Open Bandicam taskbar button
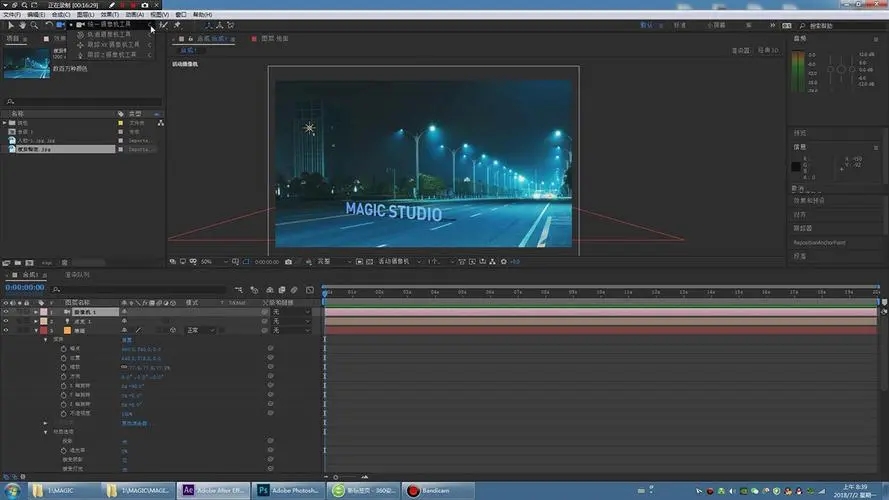Screen dimensions: 889x500 point(438,490)
